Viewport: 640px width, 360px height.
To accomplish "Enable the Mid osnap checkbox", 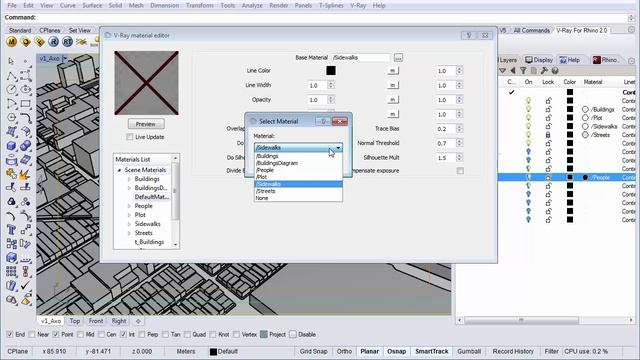I will [x=80, y=334].
